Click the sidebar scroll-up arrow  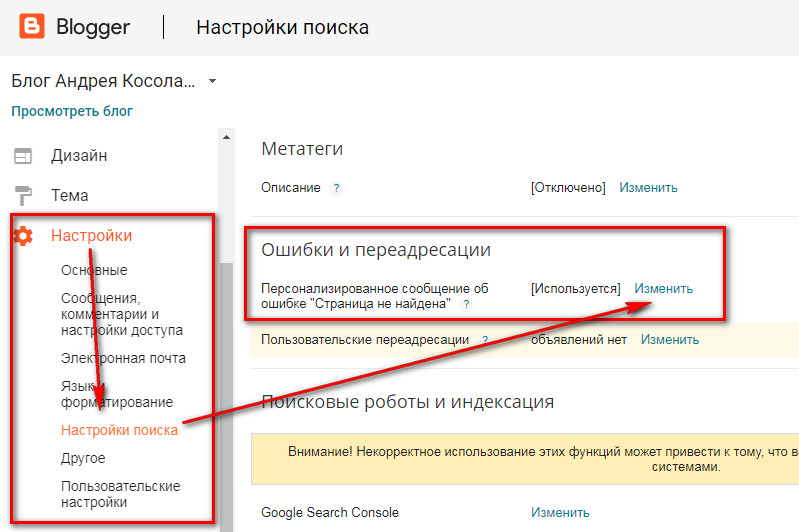click(x=227, y=137)
